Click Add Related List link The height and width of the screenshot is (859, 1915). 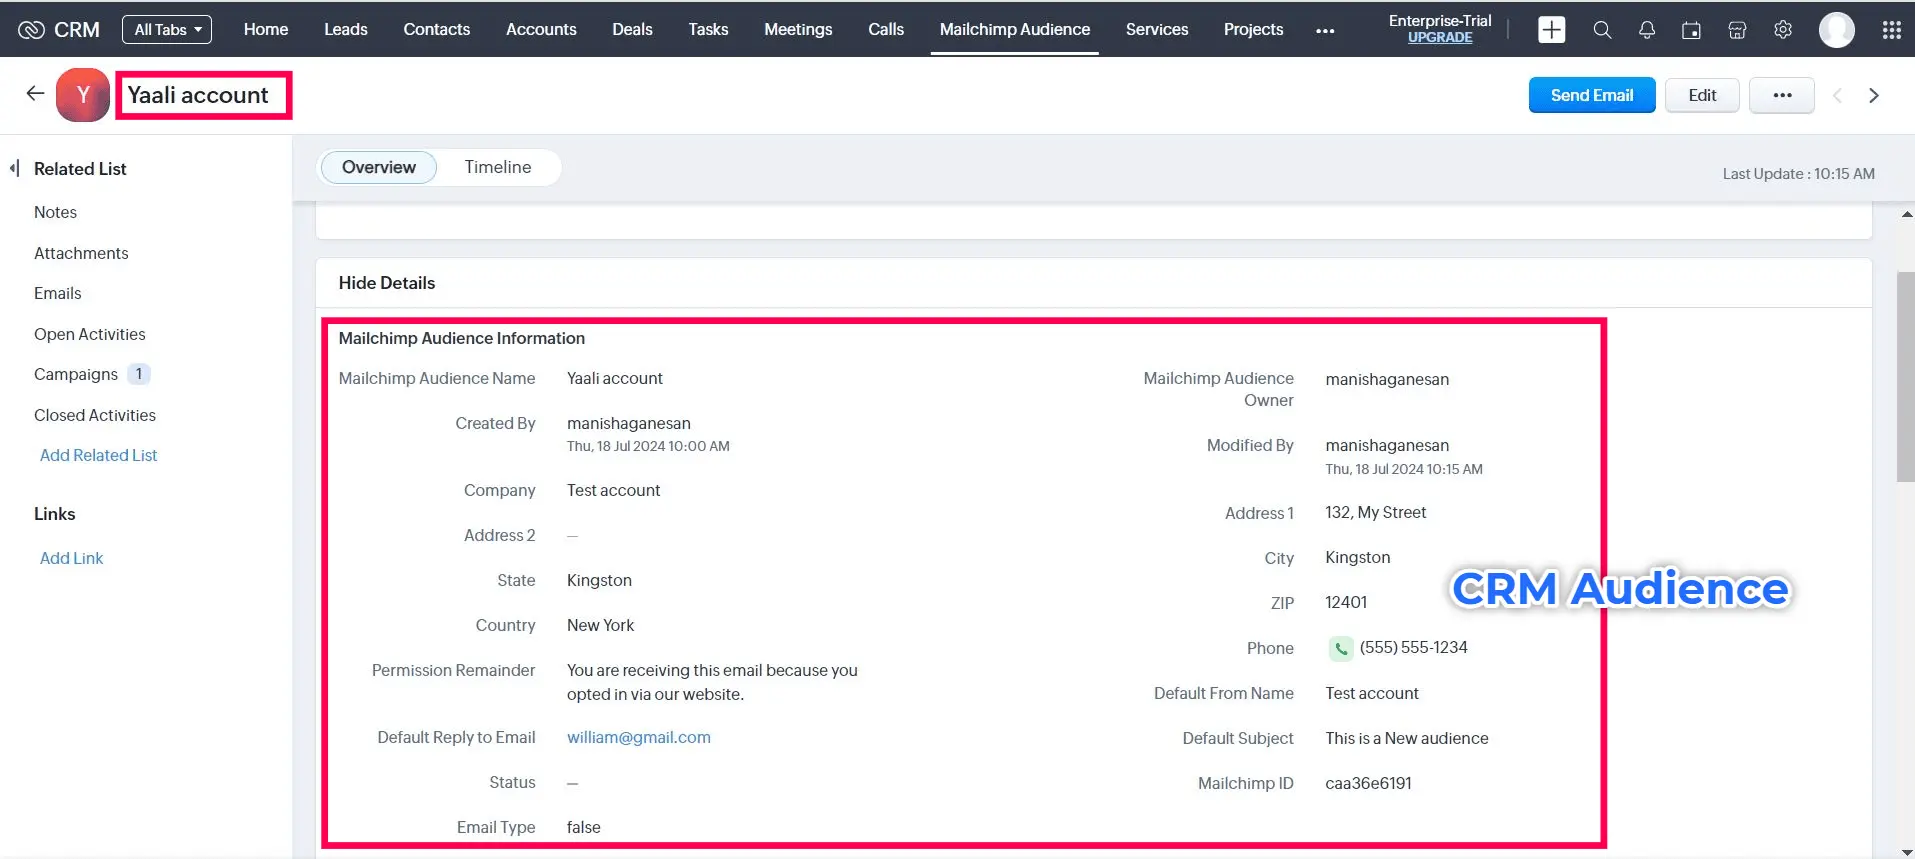click(x=99, y=455)
